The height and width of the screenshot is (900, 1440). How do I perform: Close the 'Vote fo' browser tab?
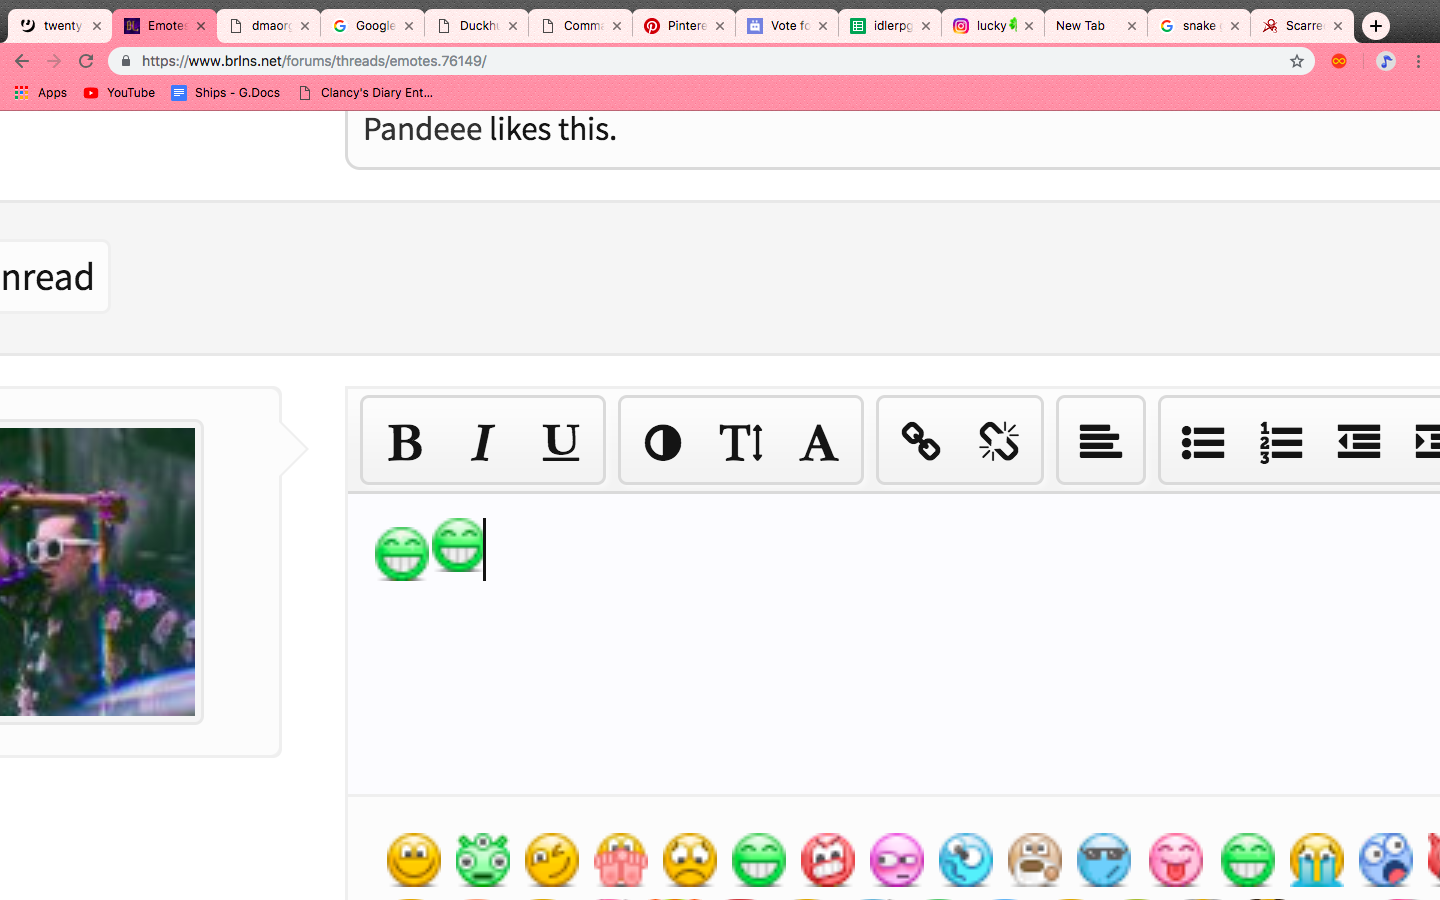(823, 26)
